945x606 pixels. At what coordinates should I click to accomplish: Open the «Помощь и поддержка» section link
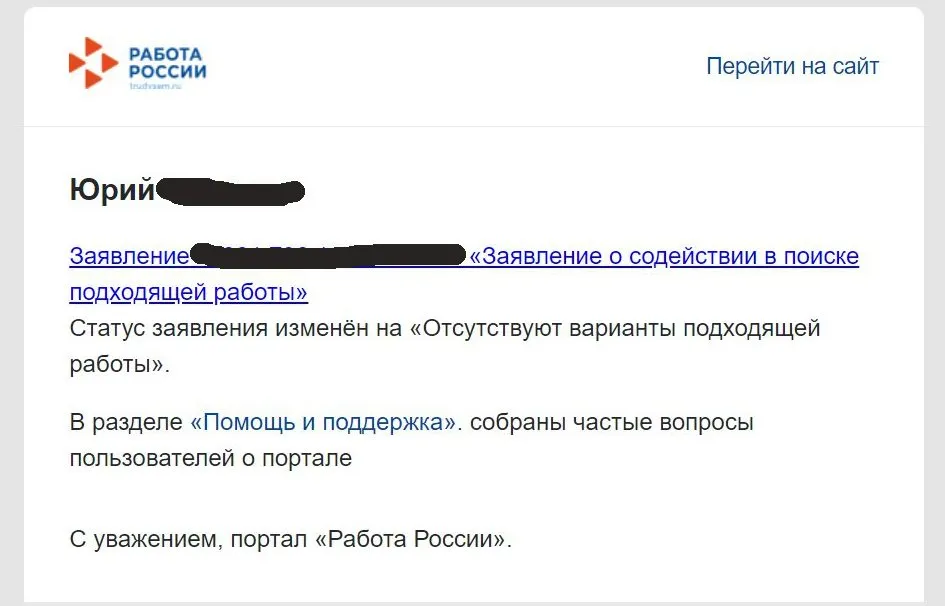(318, 421)
